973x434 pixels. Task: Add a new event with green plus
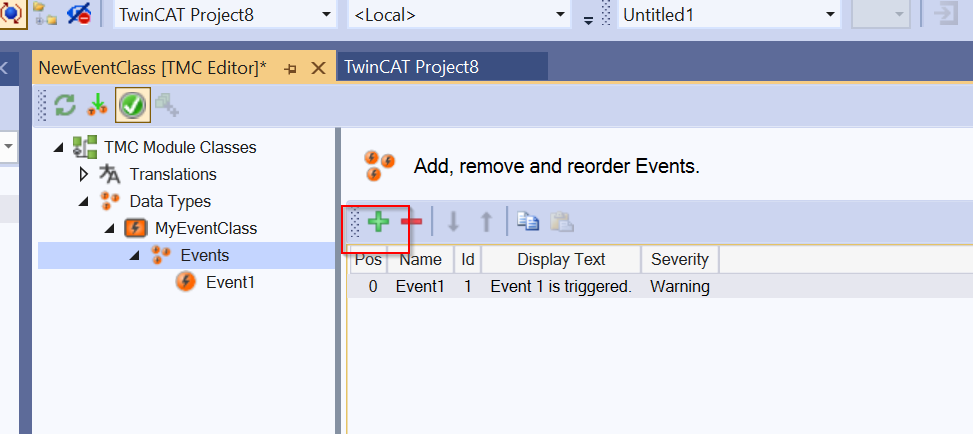(x=378, y=222)
